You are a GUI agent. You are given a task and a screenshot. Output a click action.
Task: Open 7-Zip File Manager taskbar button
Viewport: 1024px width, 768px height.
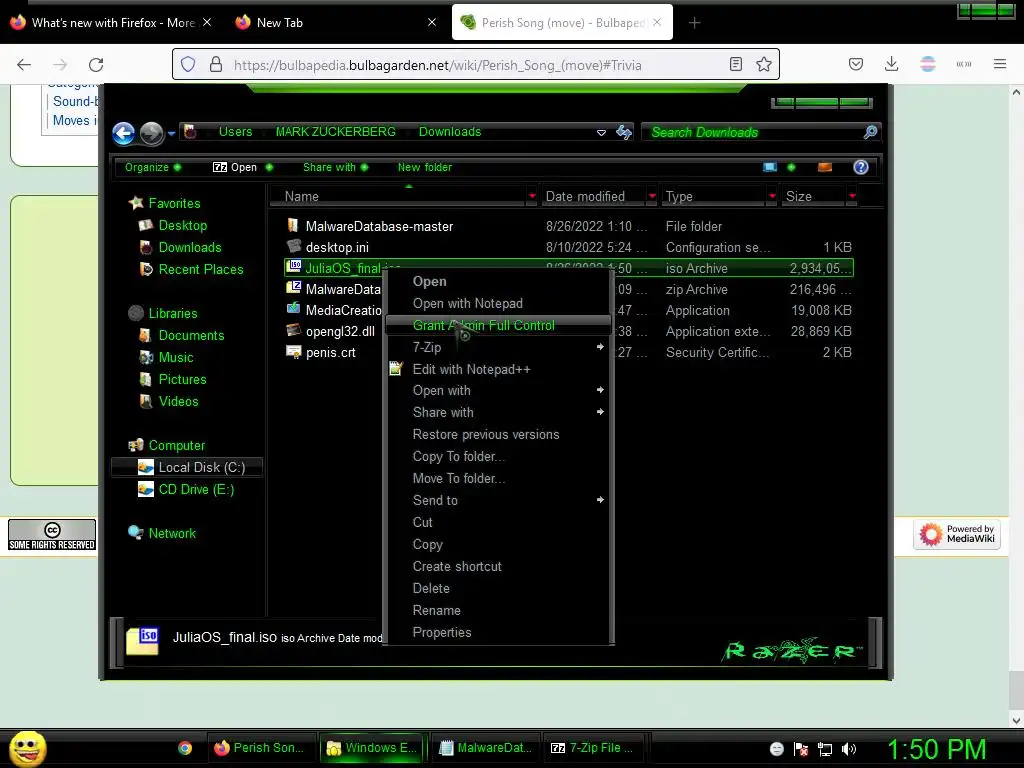pyautogui.click(x=594, y=748)
